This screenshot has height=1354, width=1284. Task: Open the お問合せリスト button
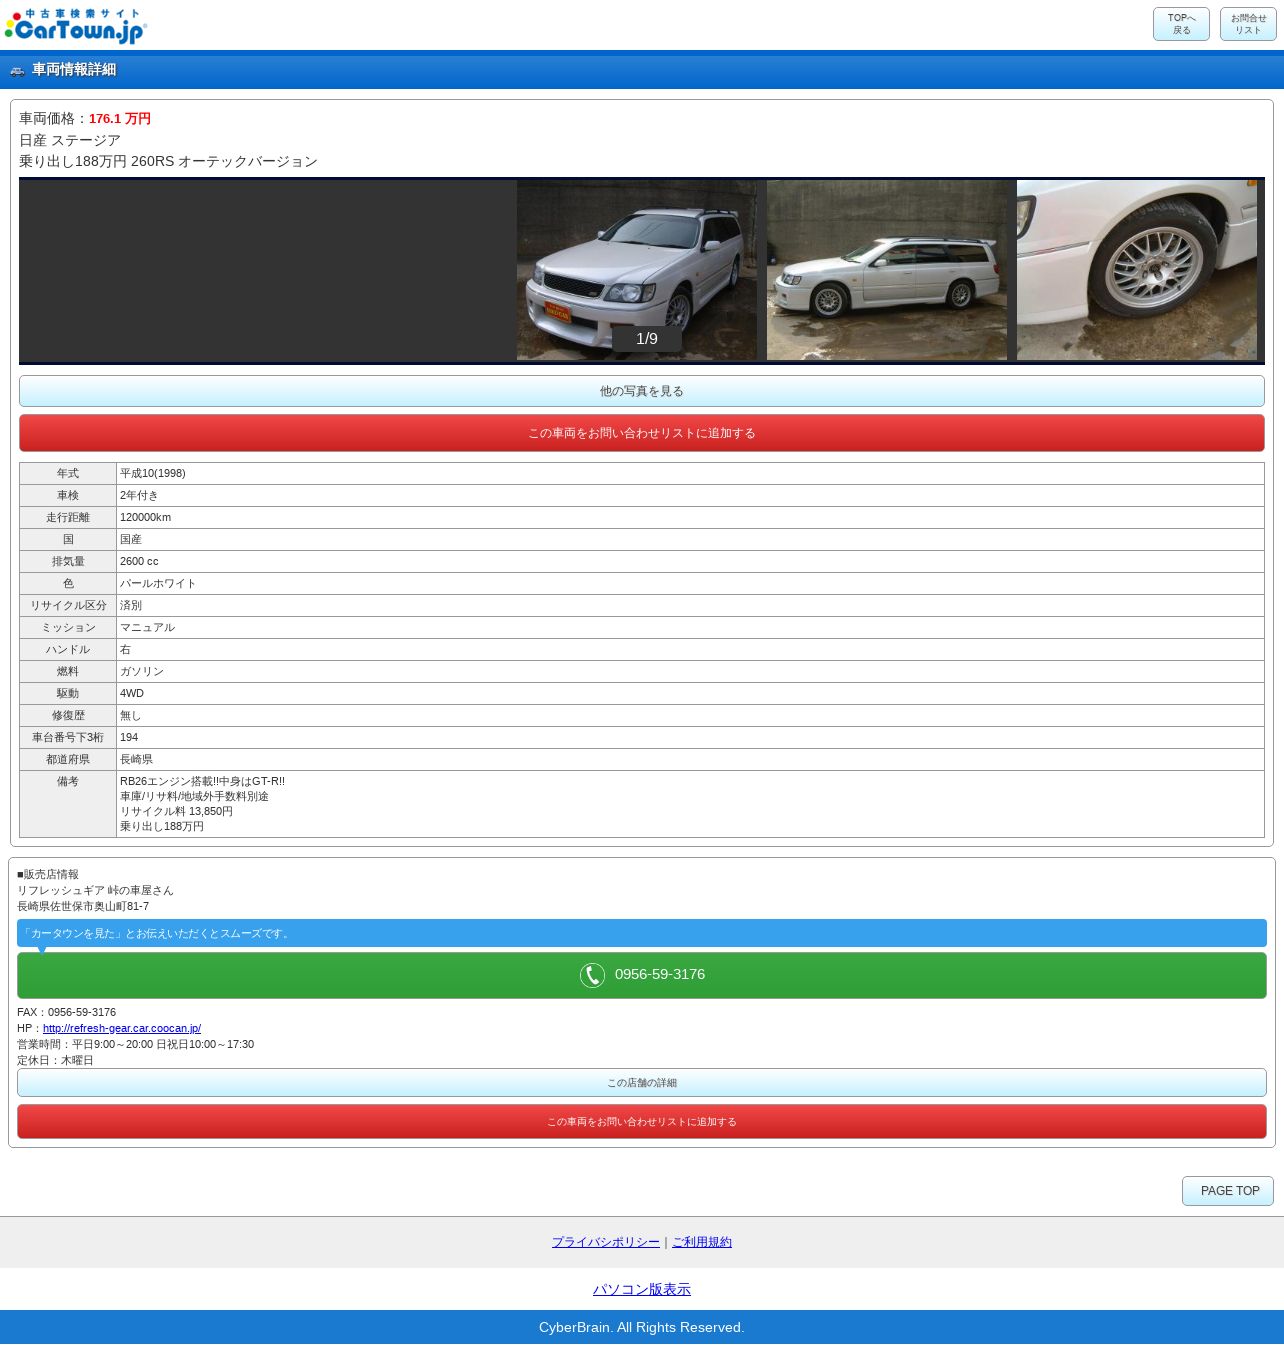tap(1247, 24)
